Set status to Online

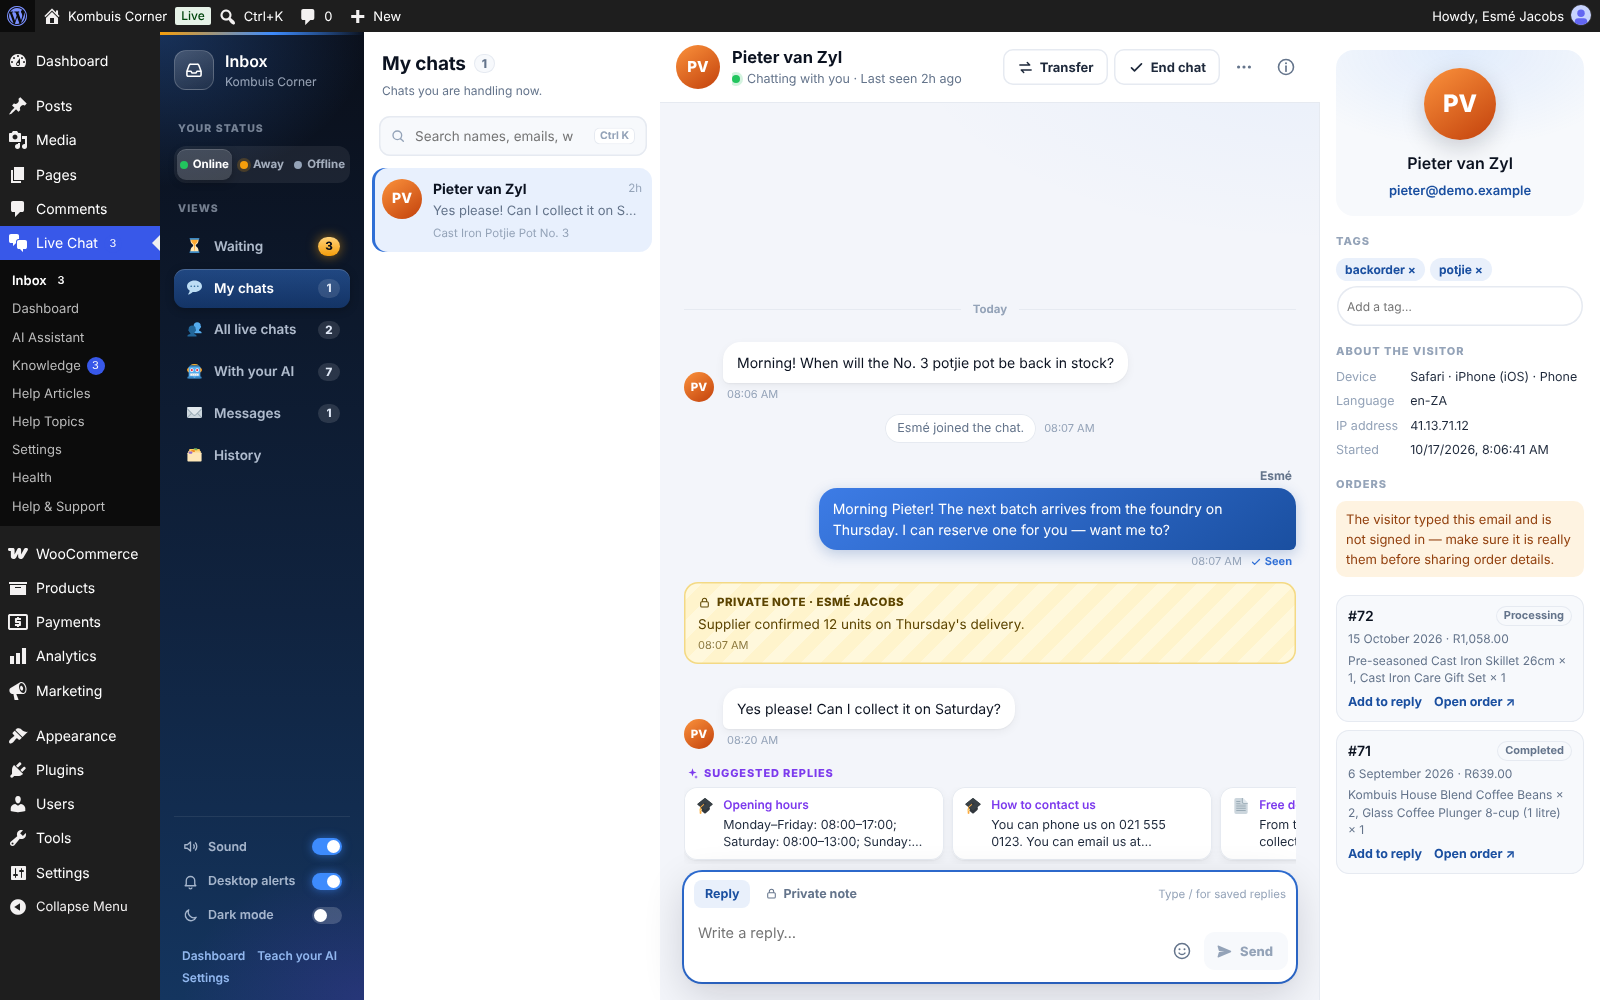click(204, 164)
